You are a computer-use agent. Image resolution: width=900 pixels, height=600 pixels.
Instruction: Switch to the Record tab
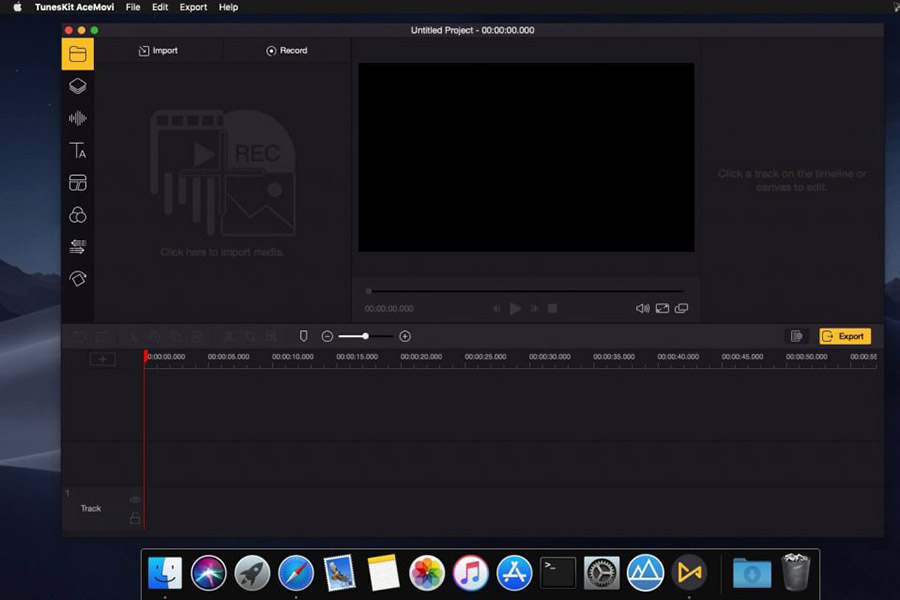(286, 50)
